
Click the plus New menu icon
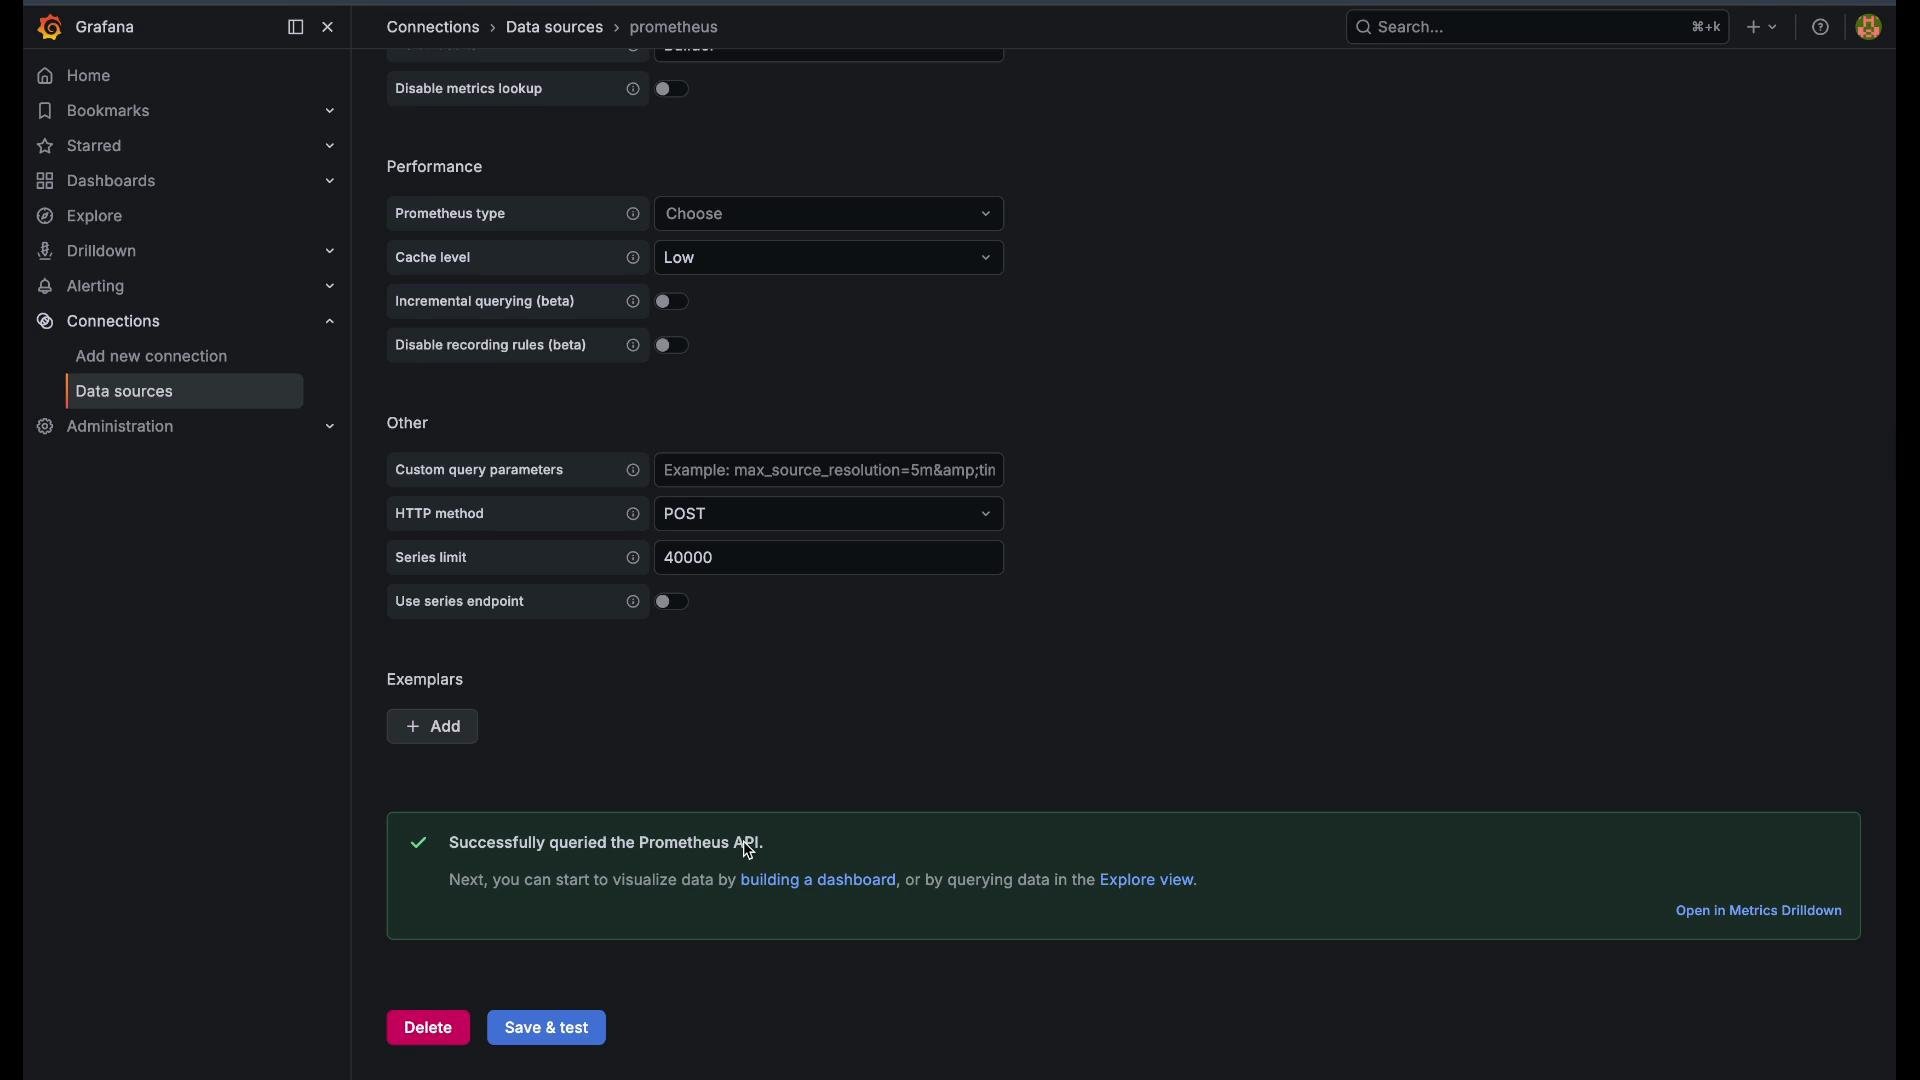point(1753,28)
